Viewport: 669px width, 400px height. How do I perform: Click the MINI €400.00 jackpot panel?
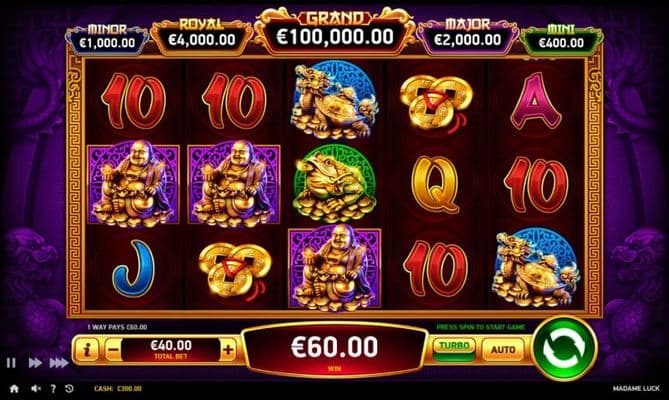click(x=561, y=39)
